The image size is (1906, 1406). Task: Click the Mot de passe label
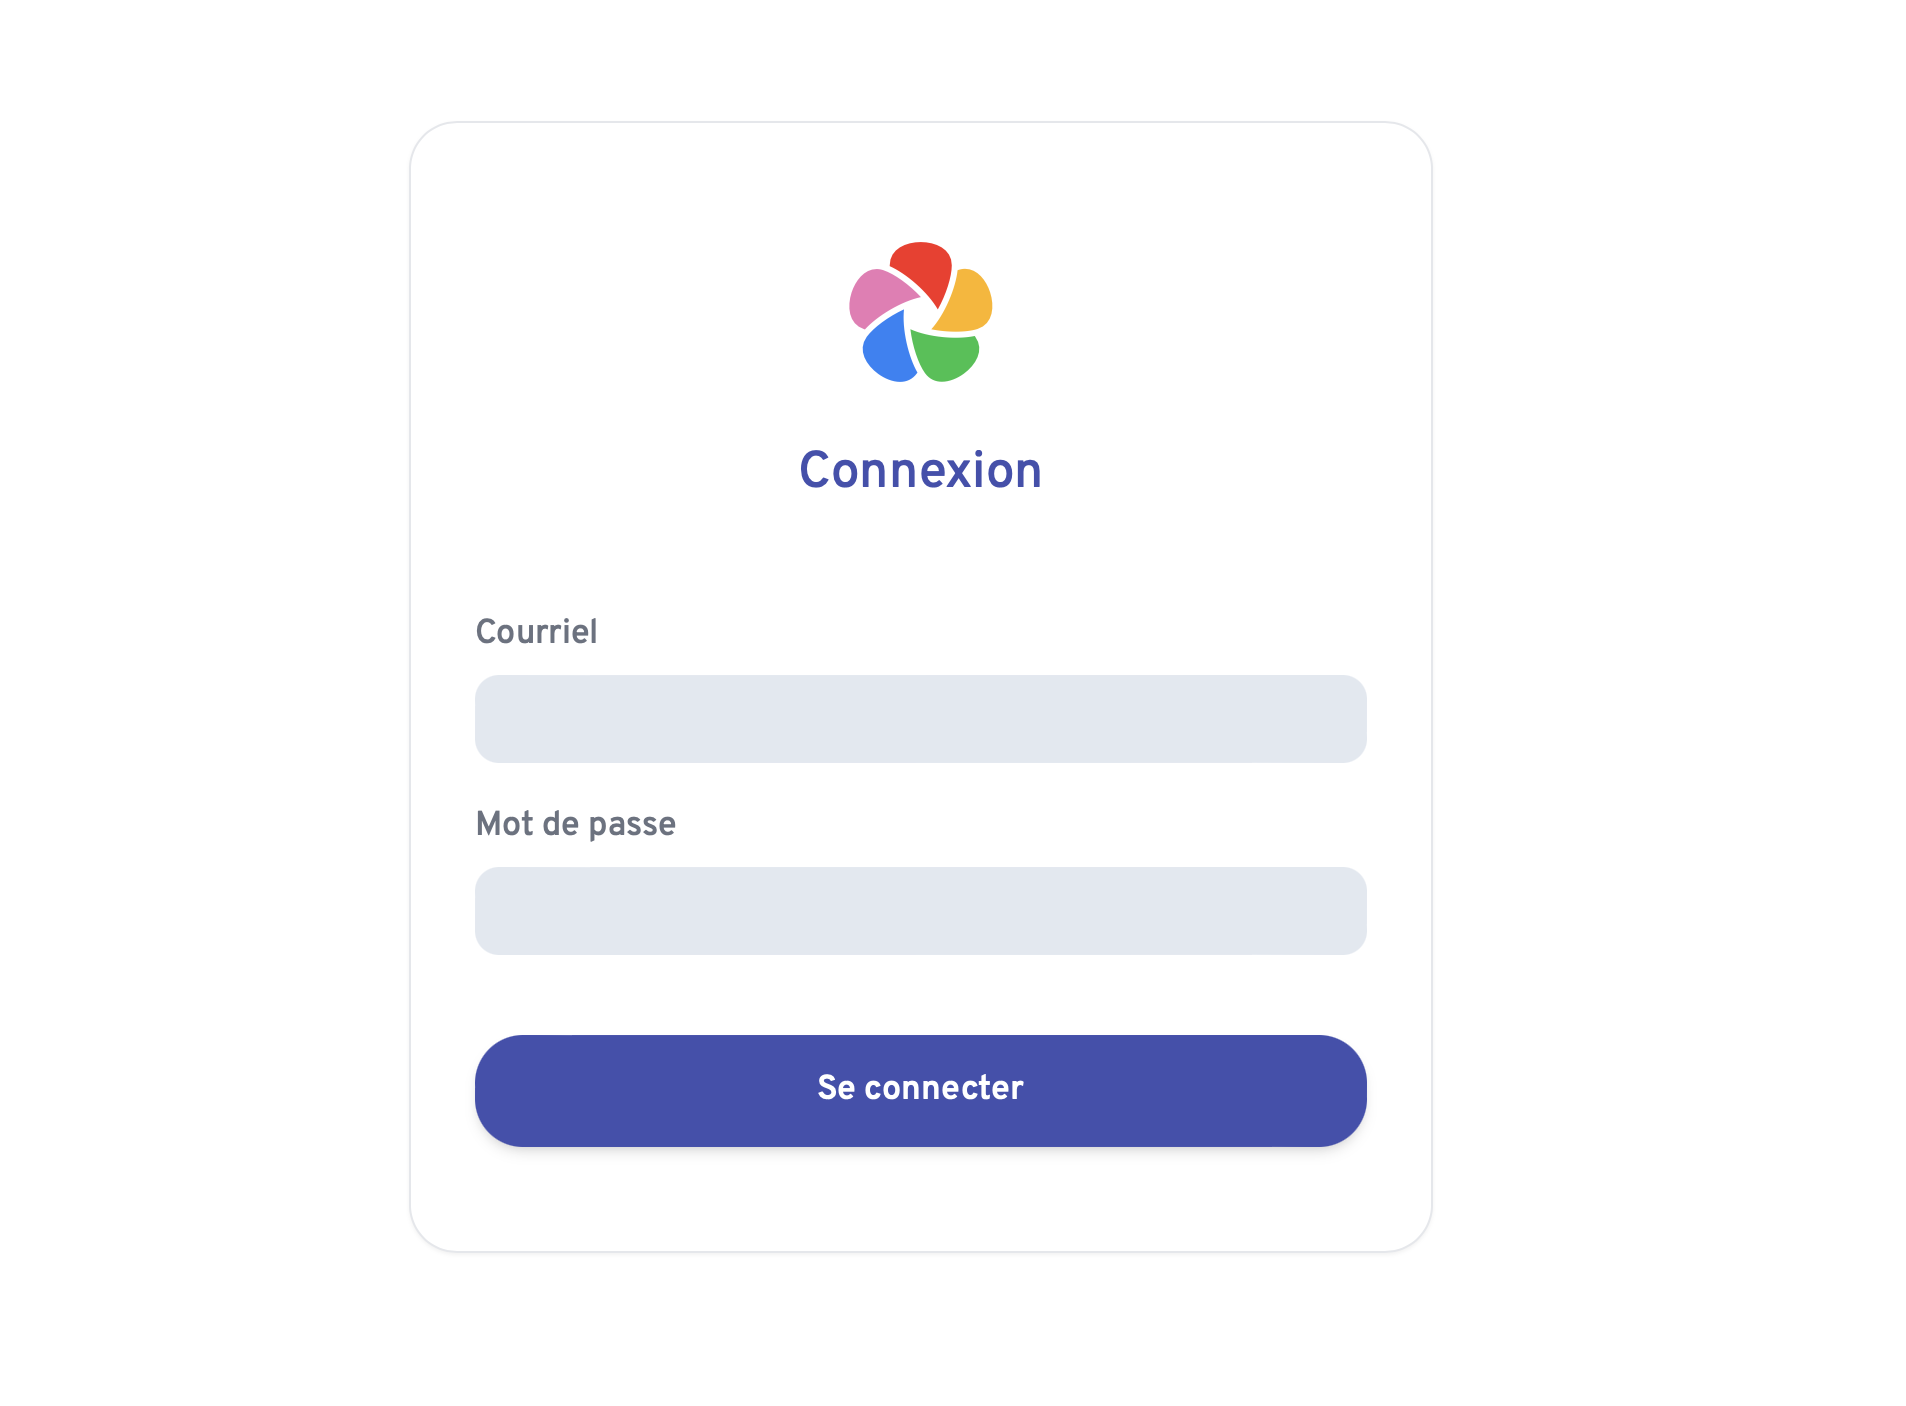(x=575, y=824)
